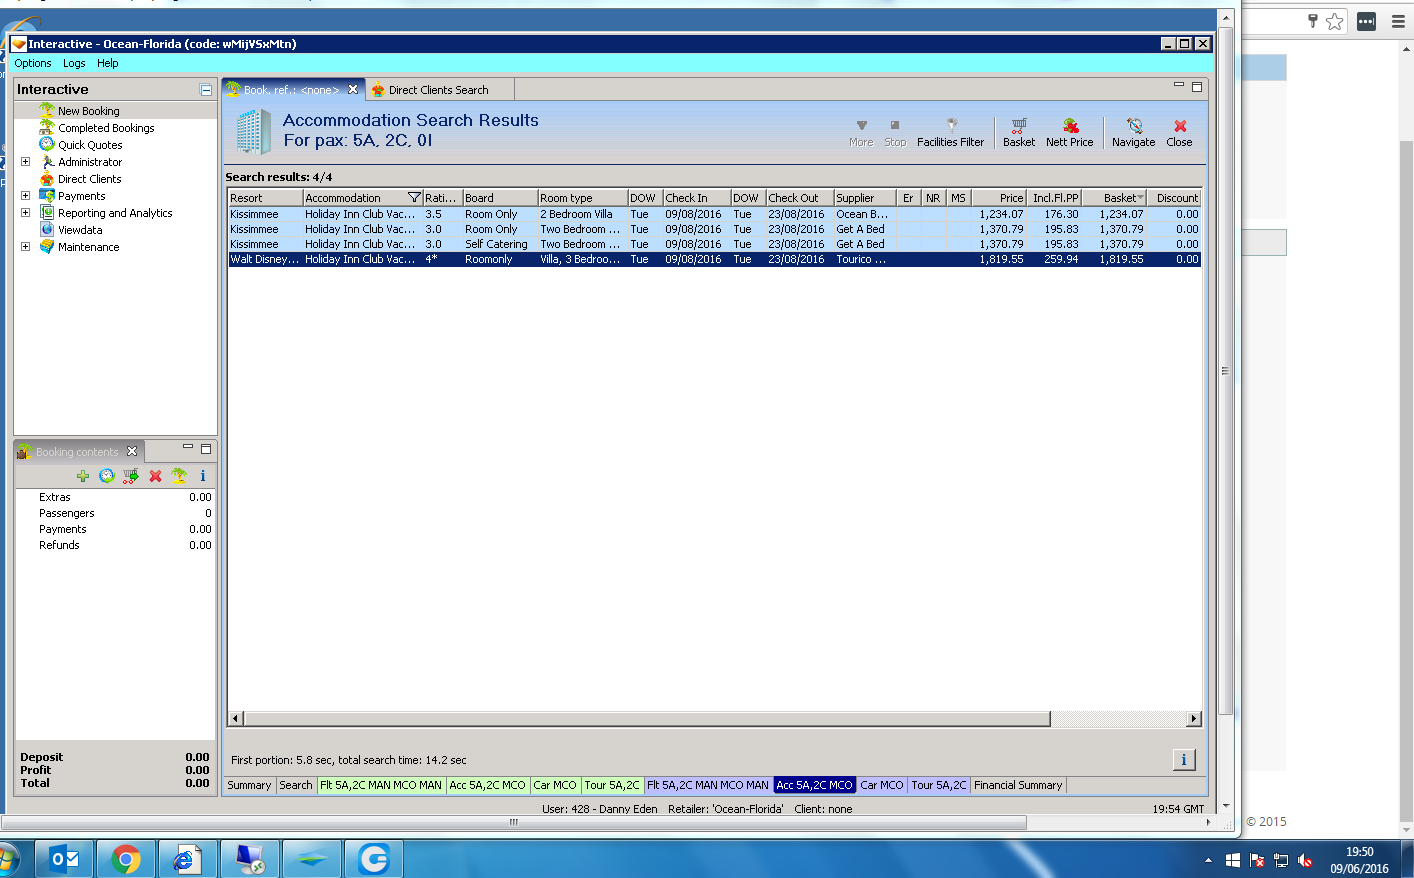The image size is (1414, 878).
Task: Click the red Close icon in results toolbar
Action: [1180, 126]
